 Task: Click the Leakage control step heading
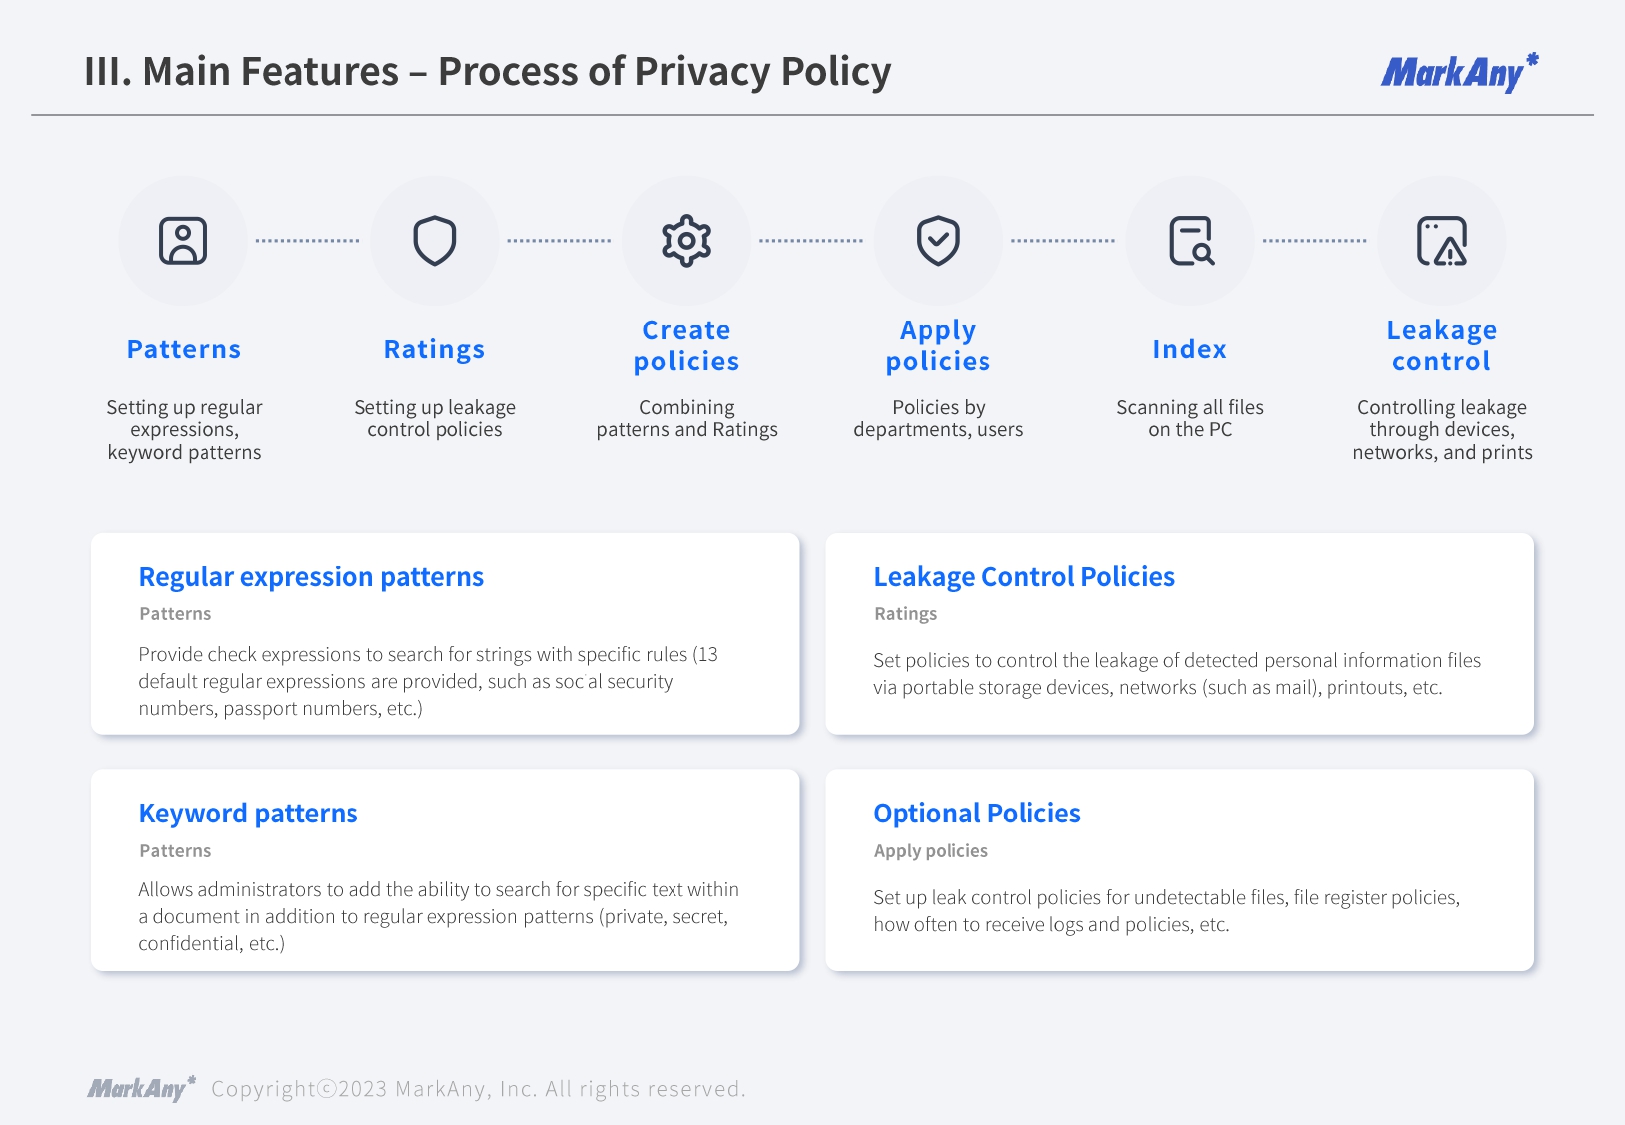(x=1442, y=345)
